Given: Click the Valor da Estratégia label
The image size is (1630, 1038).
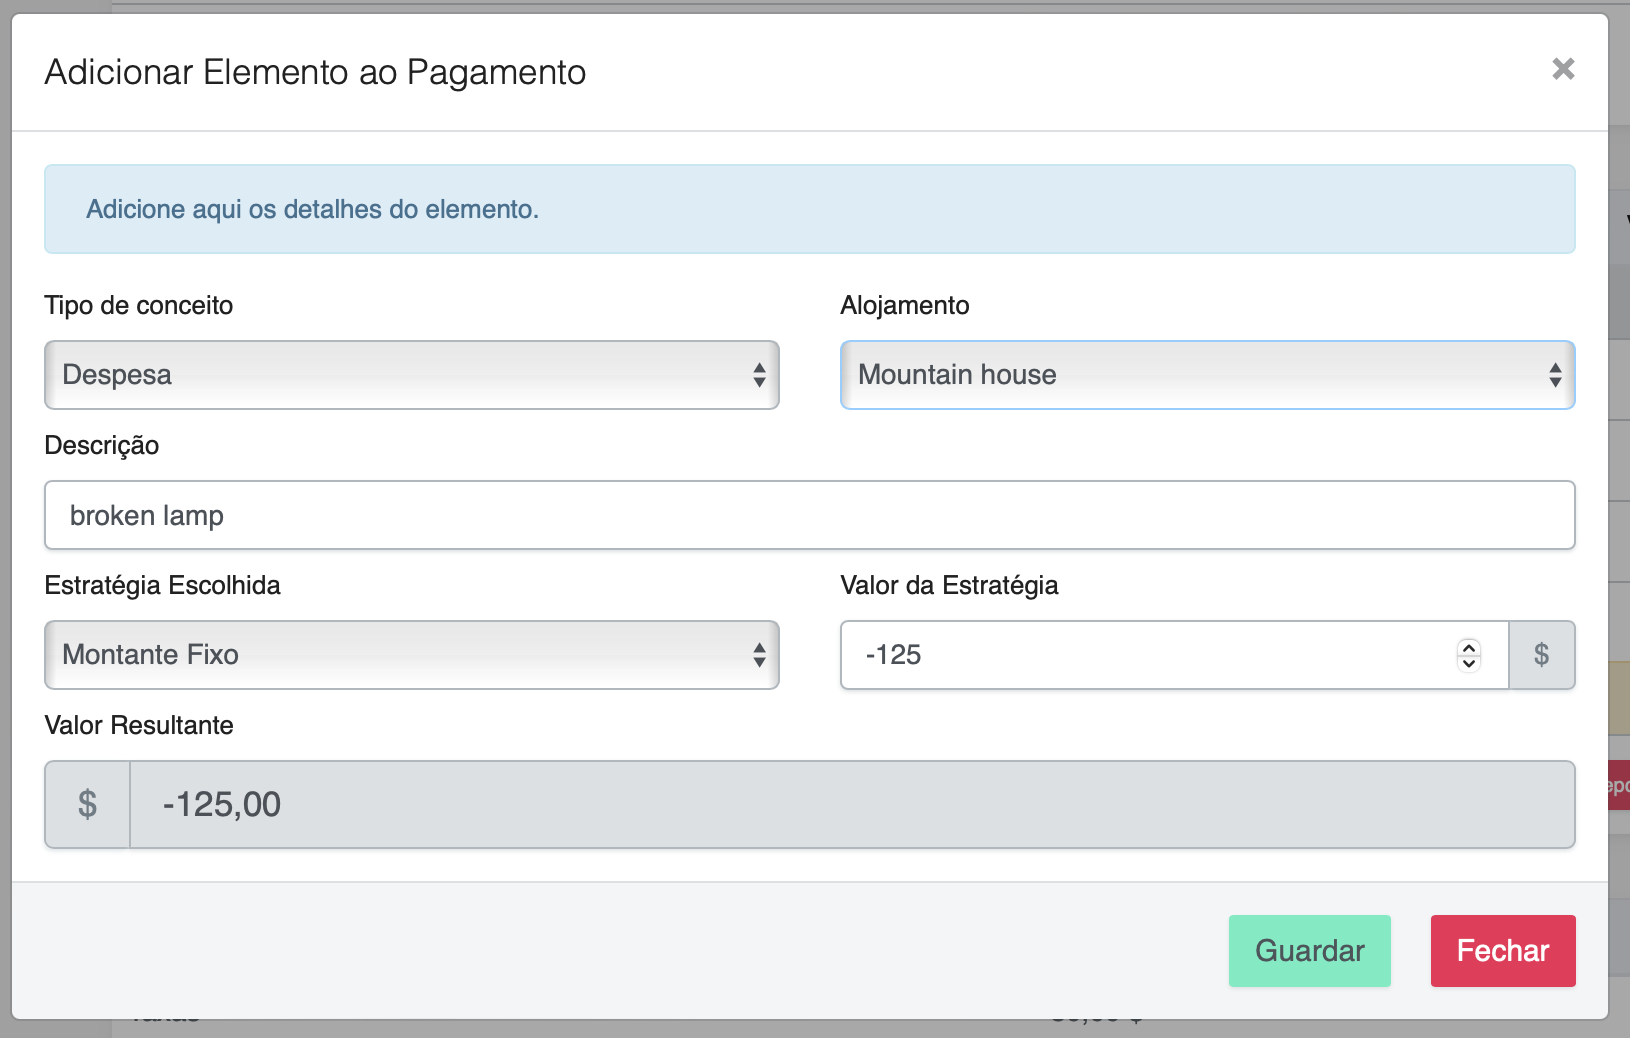Looking at the screenshot, I should pos(949,585).
